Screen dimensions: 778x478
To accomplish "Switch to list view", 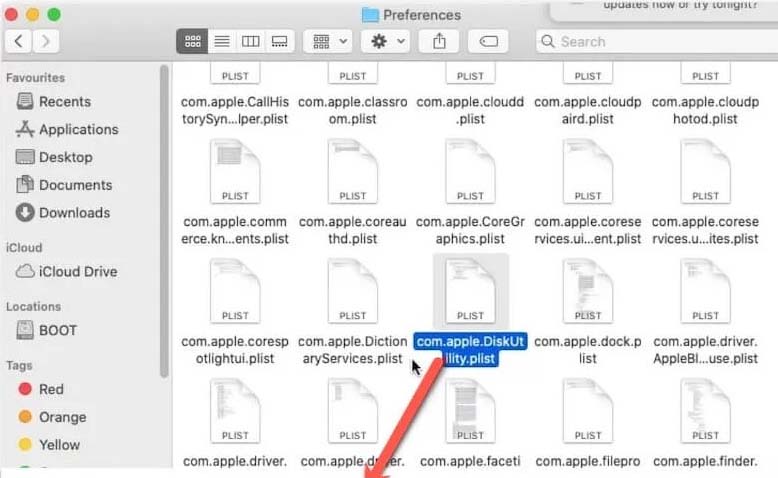I will point(222,41).
